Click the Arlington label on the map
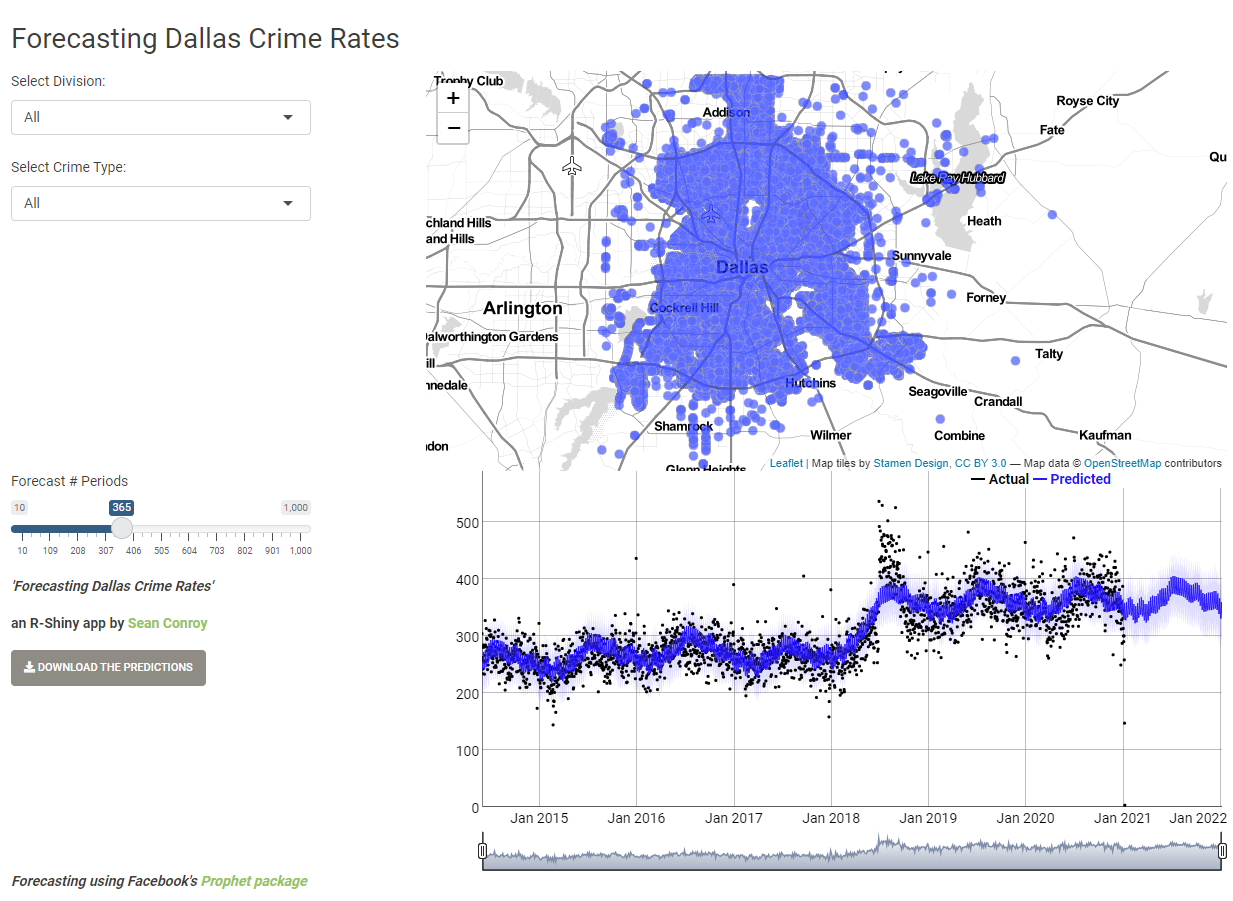The width and height of the screenshot is (1233, 901). [x=523, y=308]
